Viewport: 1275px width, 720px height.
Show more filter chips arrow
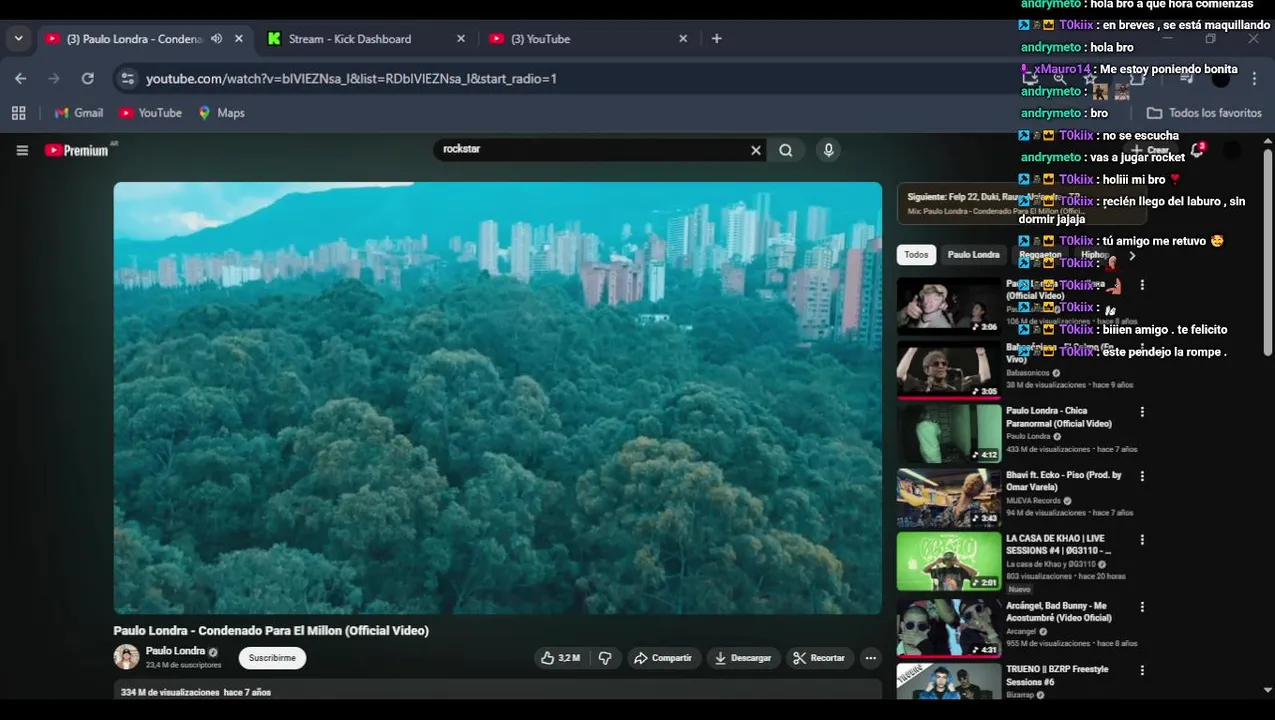1132,256
